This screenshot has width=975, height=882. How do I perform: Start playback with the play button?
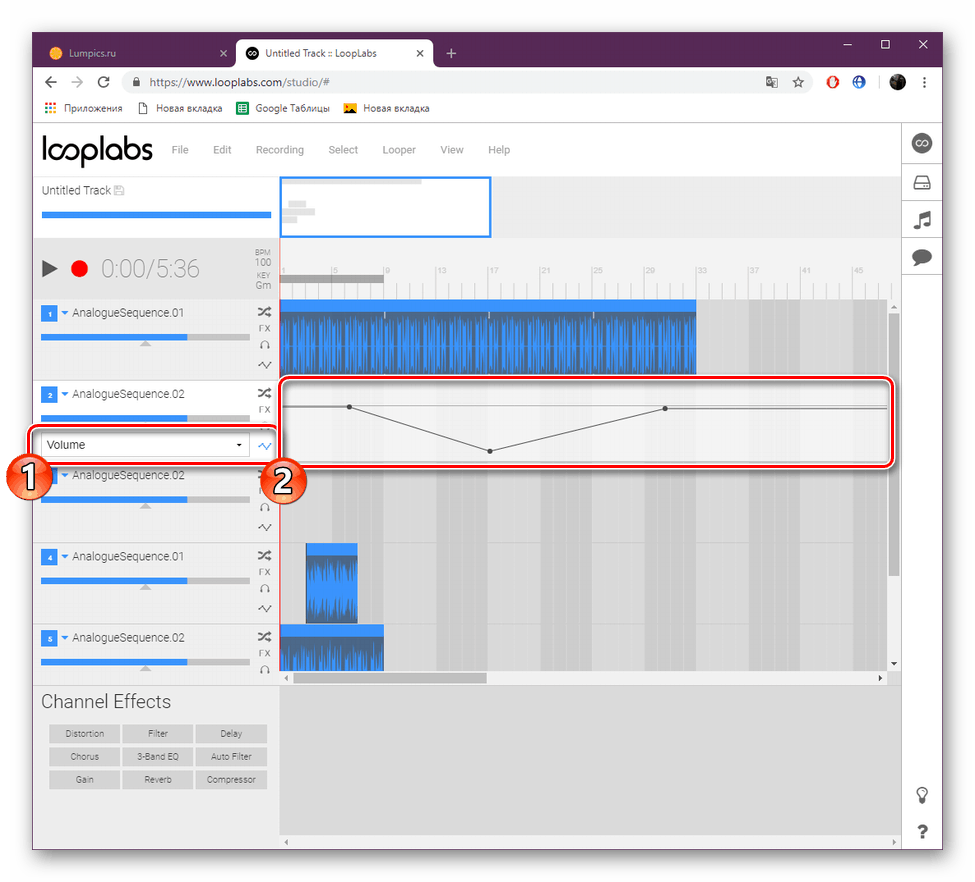point(50,269)
